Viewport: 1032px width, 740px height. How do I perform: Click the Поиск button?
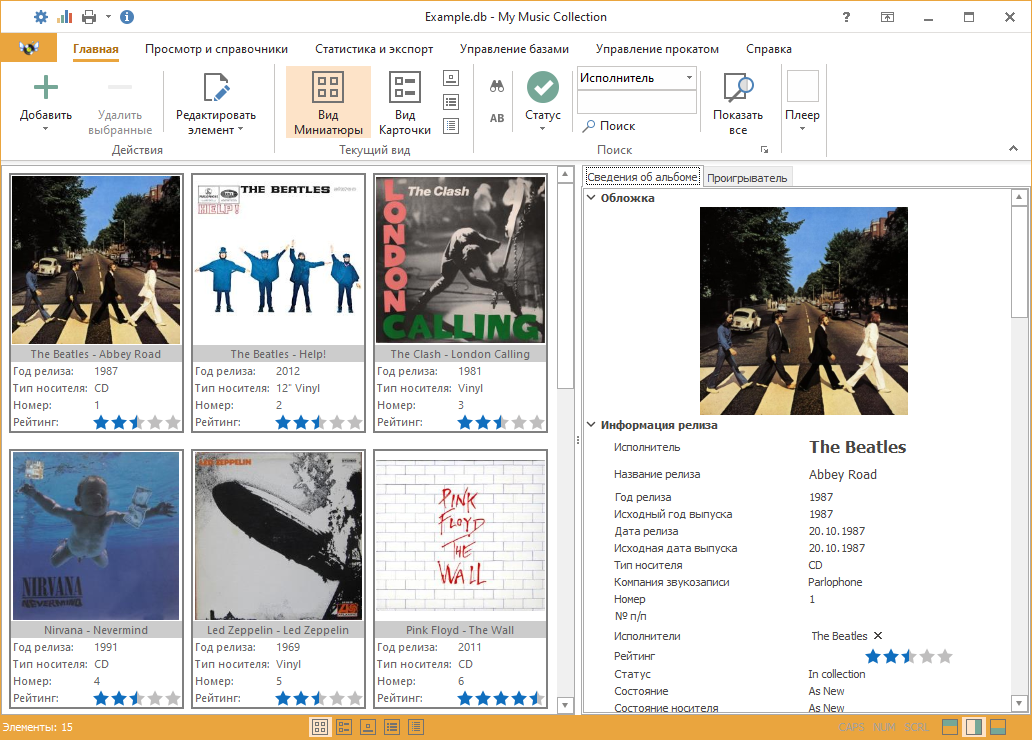[x=609, y=126]
